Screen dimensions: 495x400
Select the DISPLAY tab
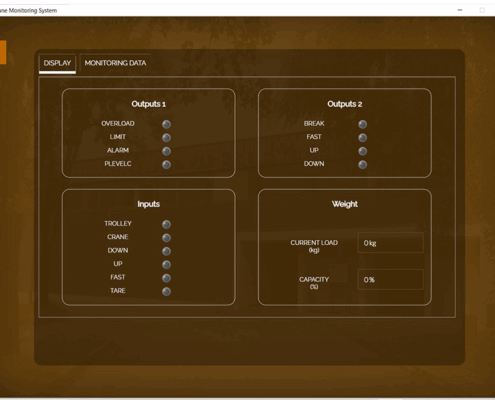57,63
